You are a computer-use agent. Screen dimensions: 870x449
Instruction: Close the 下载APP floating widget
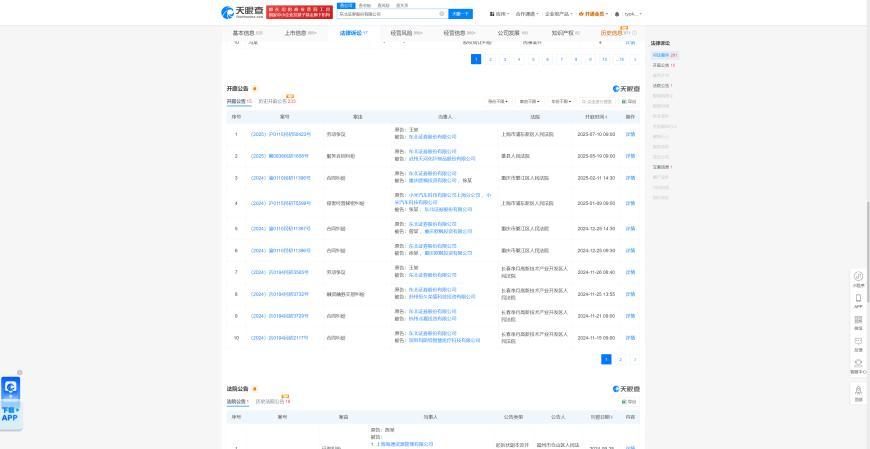click(20, 372)
